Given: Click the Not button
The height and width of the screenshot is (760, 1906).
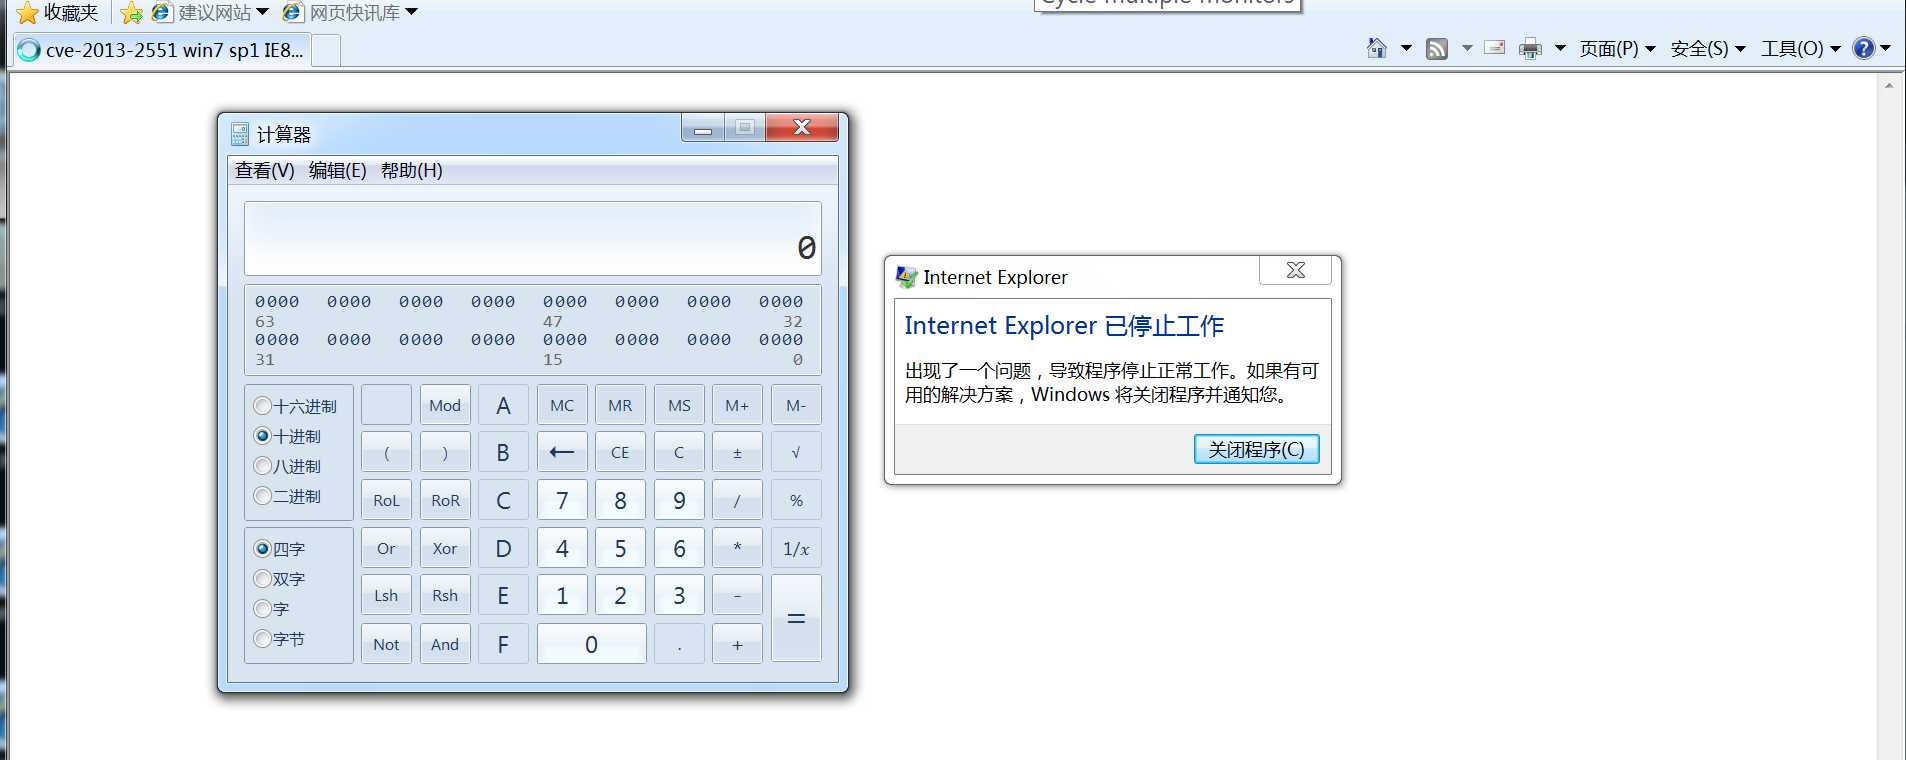Looking at the screenshot, I should coord(386,644).
